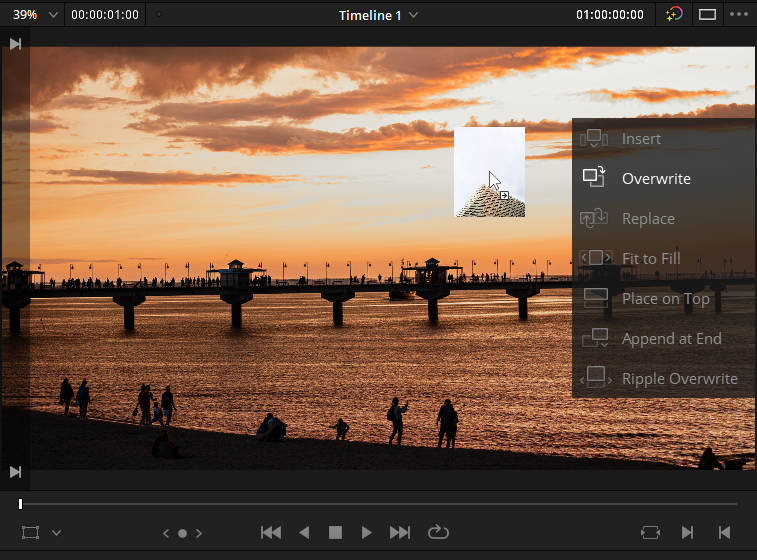Play the timeline forward

pyautogui.click(x=366, y=532)
